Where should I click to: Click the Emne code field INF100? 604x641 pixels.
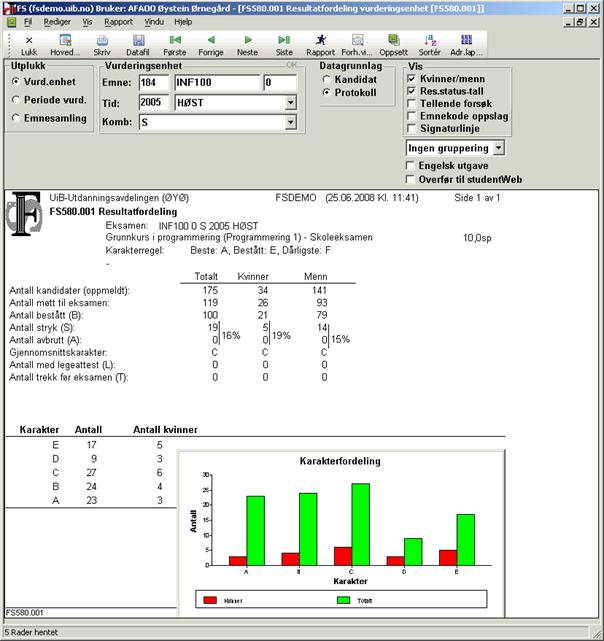(217, 83)
